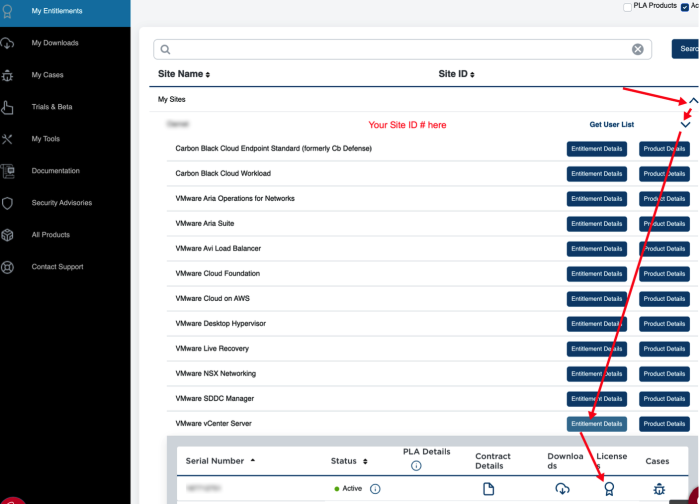Click the Contract Details column header
This screenshot has height=504, width=700.
492,461
